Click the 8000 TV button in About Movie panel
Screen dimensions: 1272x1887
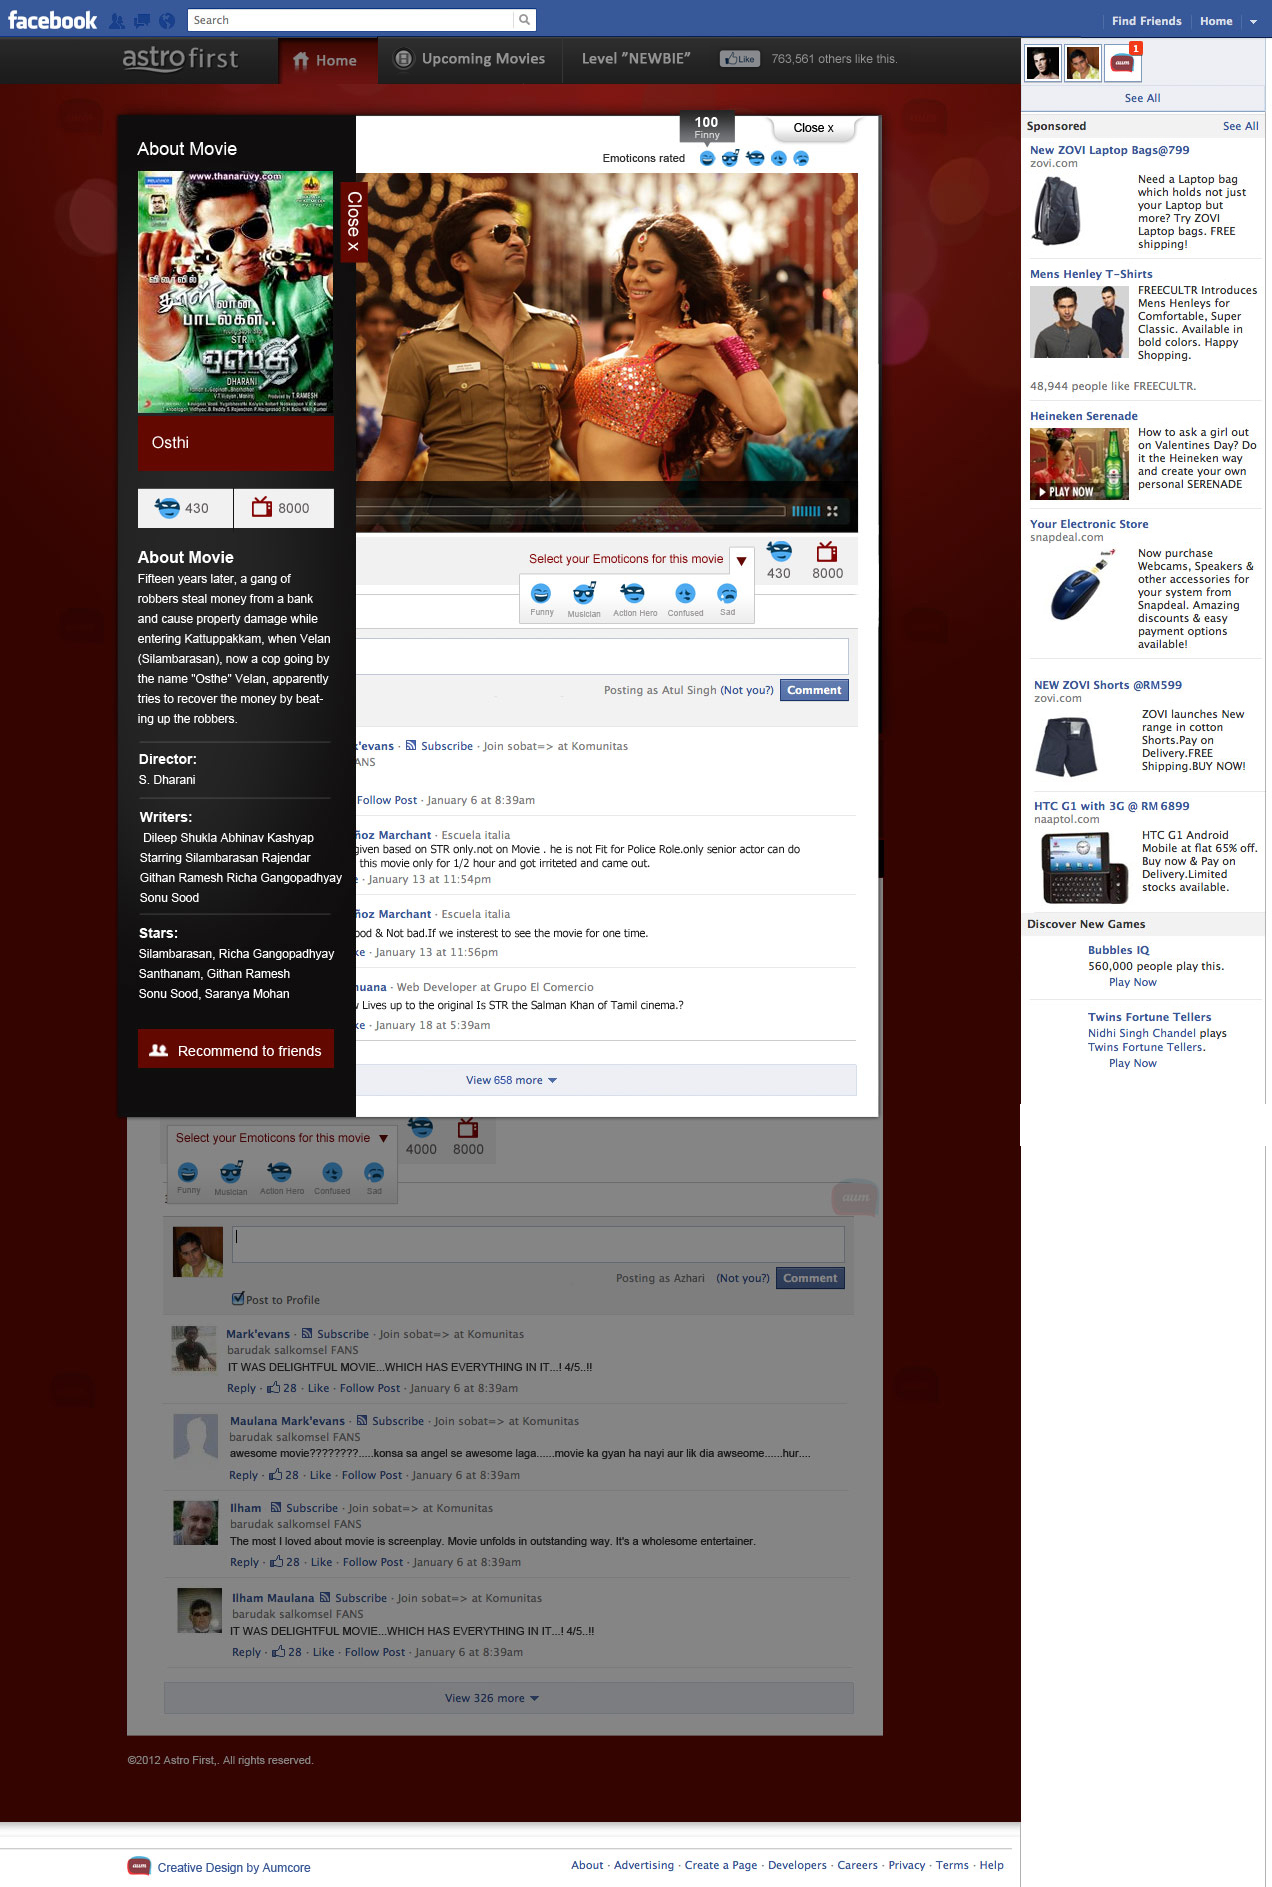pyautogui.click(x=284, y=508)
